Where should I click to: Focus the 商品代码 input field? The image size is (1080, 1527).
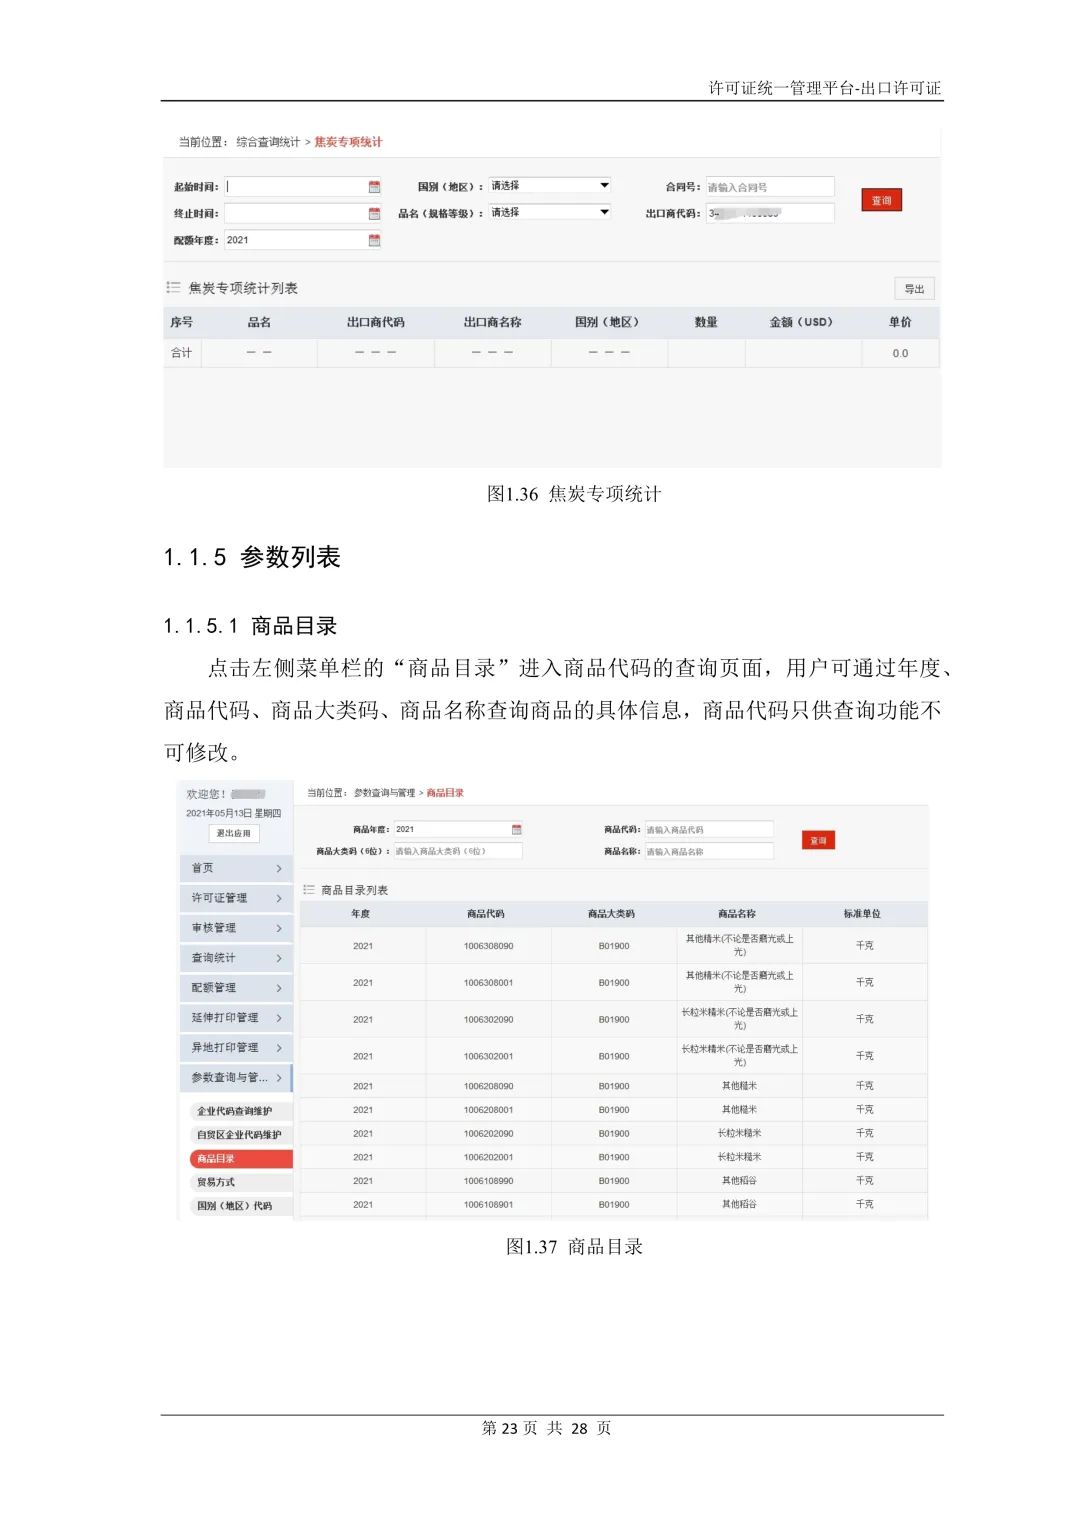click(x=709, y=829)
